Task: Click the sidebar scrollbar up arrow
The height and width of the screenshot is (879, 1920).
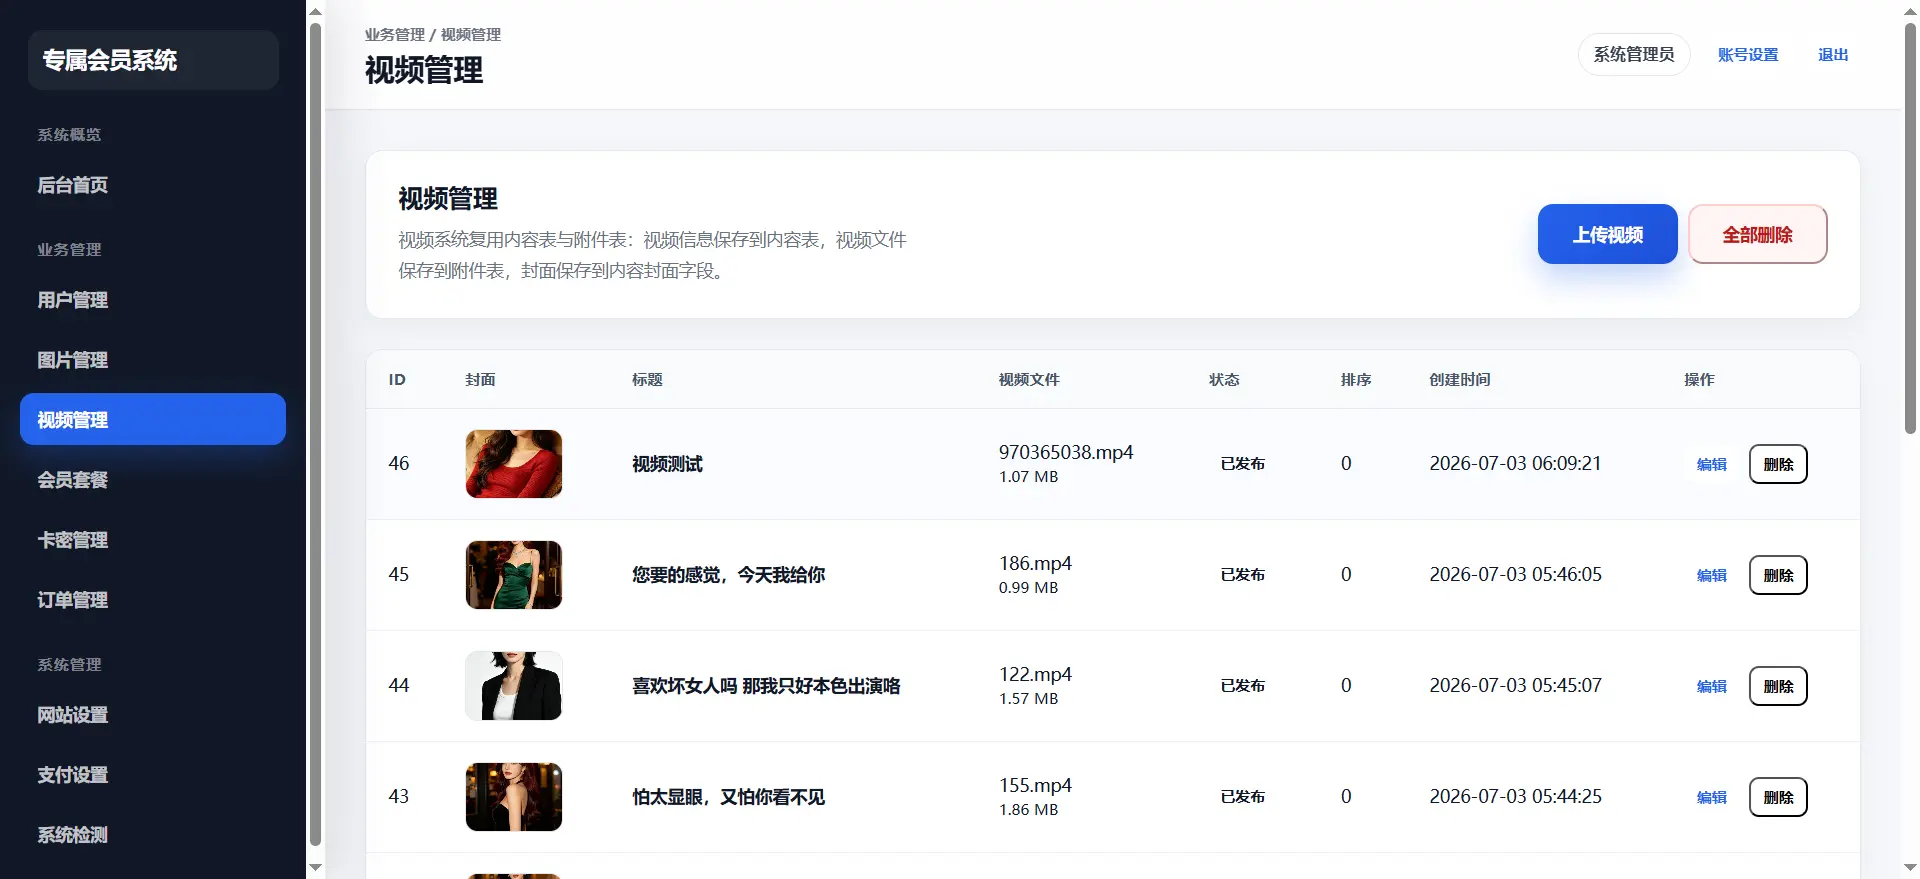Action: pyautogui.click(x=316, y=11)
